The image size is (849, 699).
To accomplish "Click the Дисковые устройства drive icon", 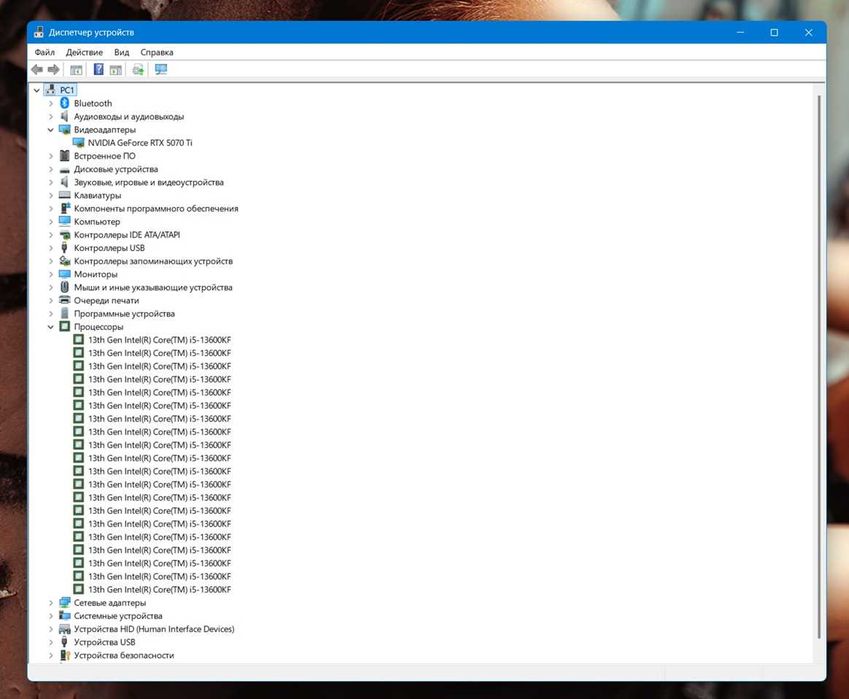I will (x=64, y=169).
